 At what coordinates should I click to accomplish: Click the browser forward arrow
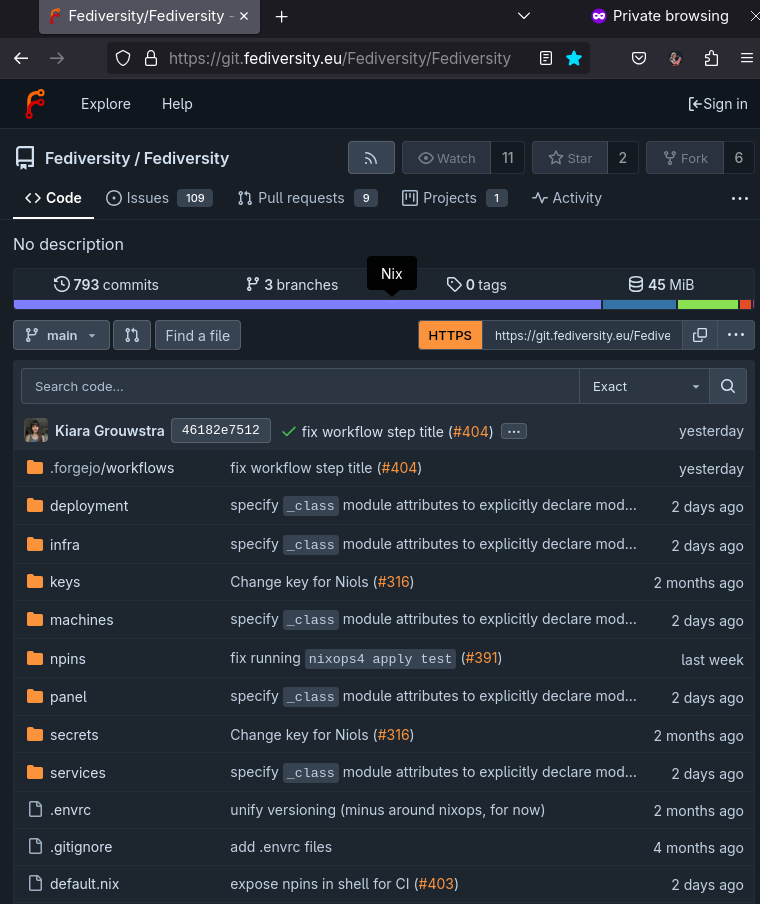57,58
